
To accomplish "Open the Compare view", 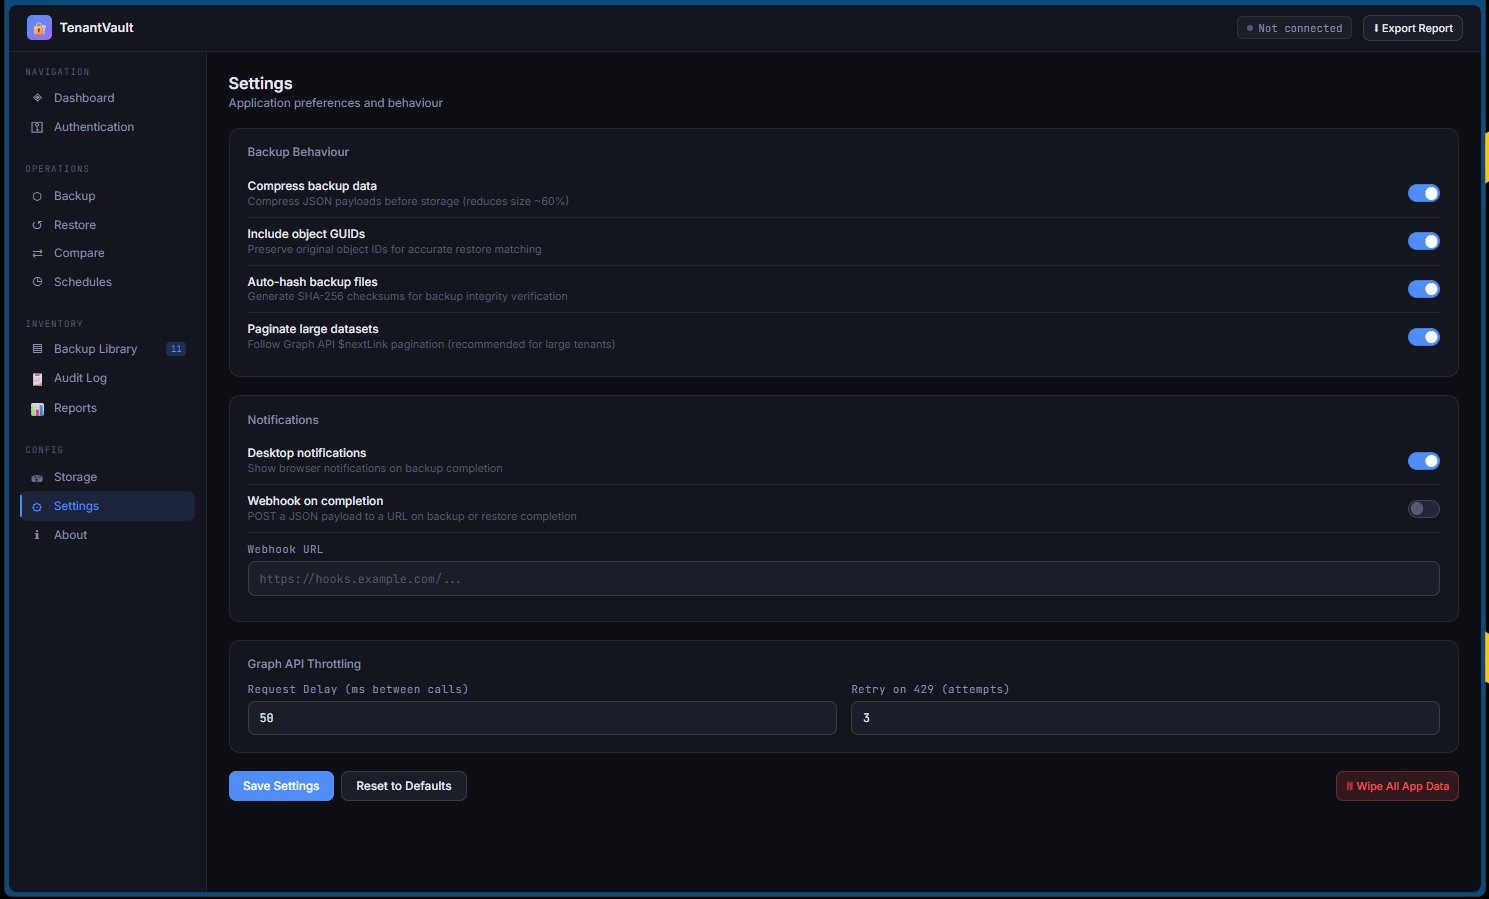I will point(107,253).
